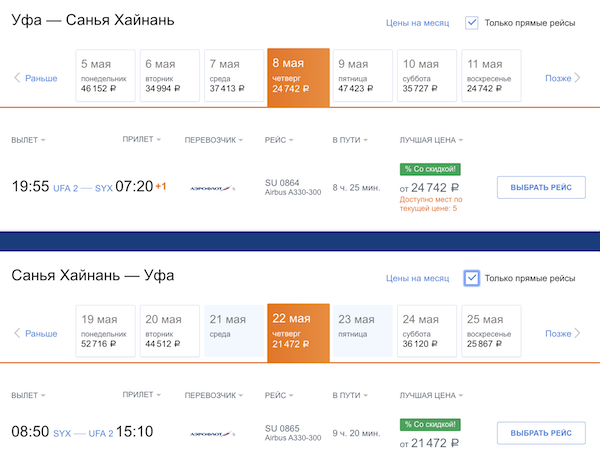Screen dimensions: 600x465
Task: Click the left arrow beside Раньше in Уфа — Санья section
Action: 17,78
